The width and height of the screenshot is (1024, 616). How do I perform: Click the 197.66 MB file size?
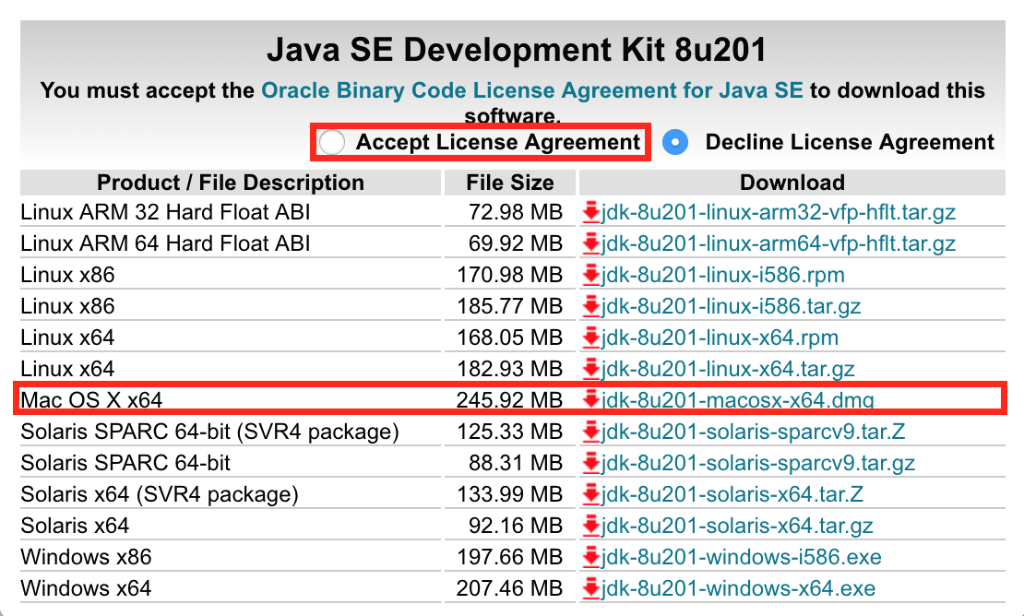(x=509, y=557)
